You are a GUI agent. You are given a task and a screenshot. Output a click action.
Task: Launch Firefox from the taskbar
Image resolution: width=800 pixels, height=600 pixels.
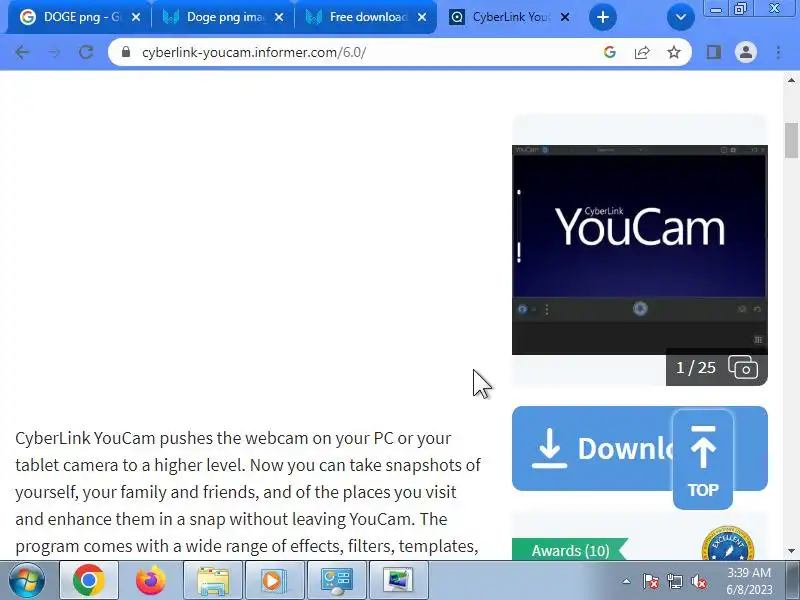tap(151, 581)
